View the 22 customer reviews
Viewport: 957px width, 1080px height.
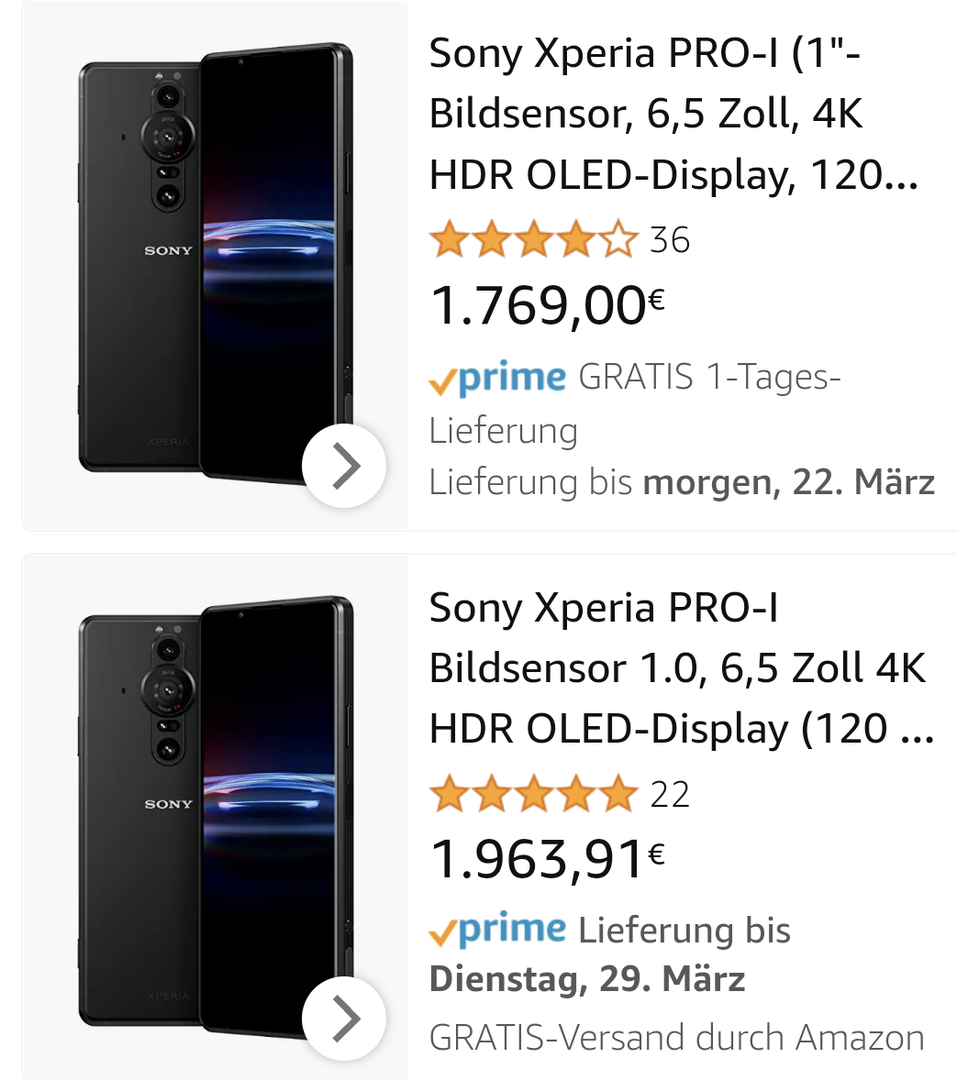[x=670, y=794]
